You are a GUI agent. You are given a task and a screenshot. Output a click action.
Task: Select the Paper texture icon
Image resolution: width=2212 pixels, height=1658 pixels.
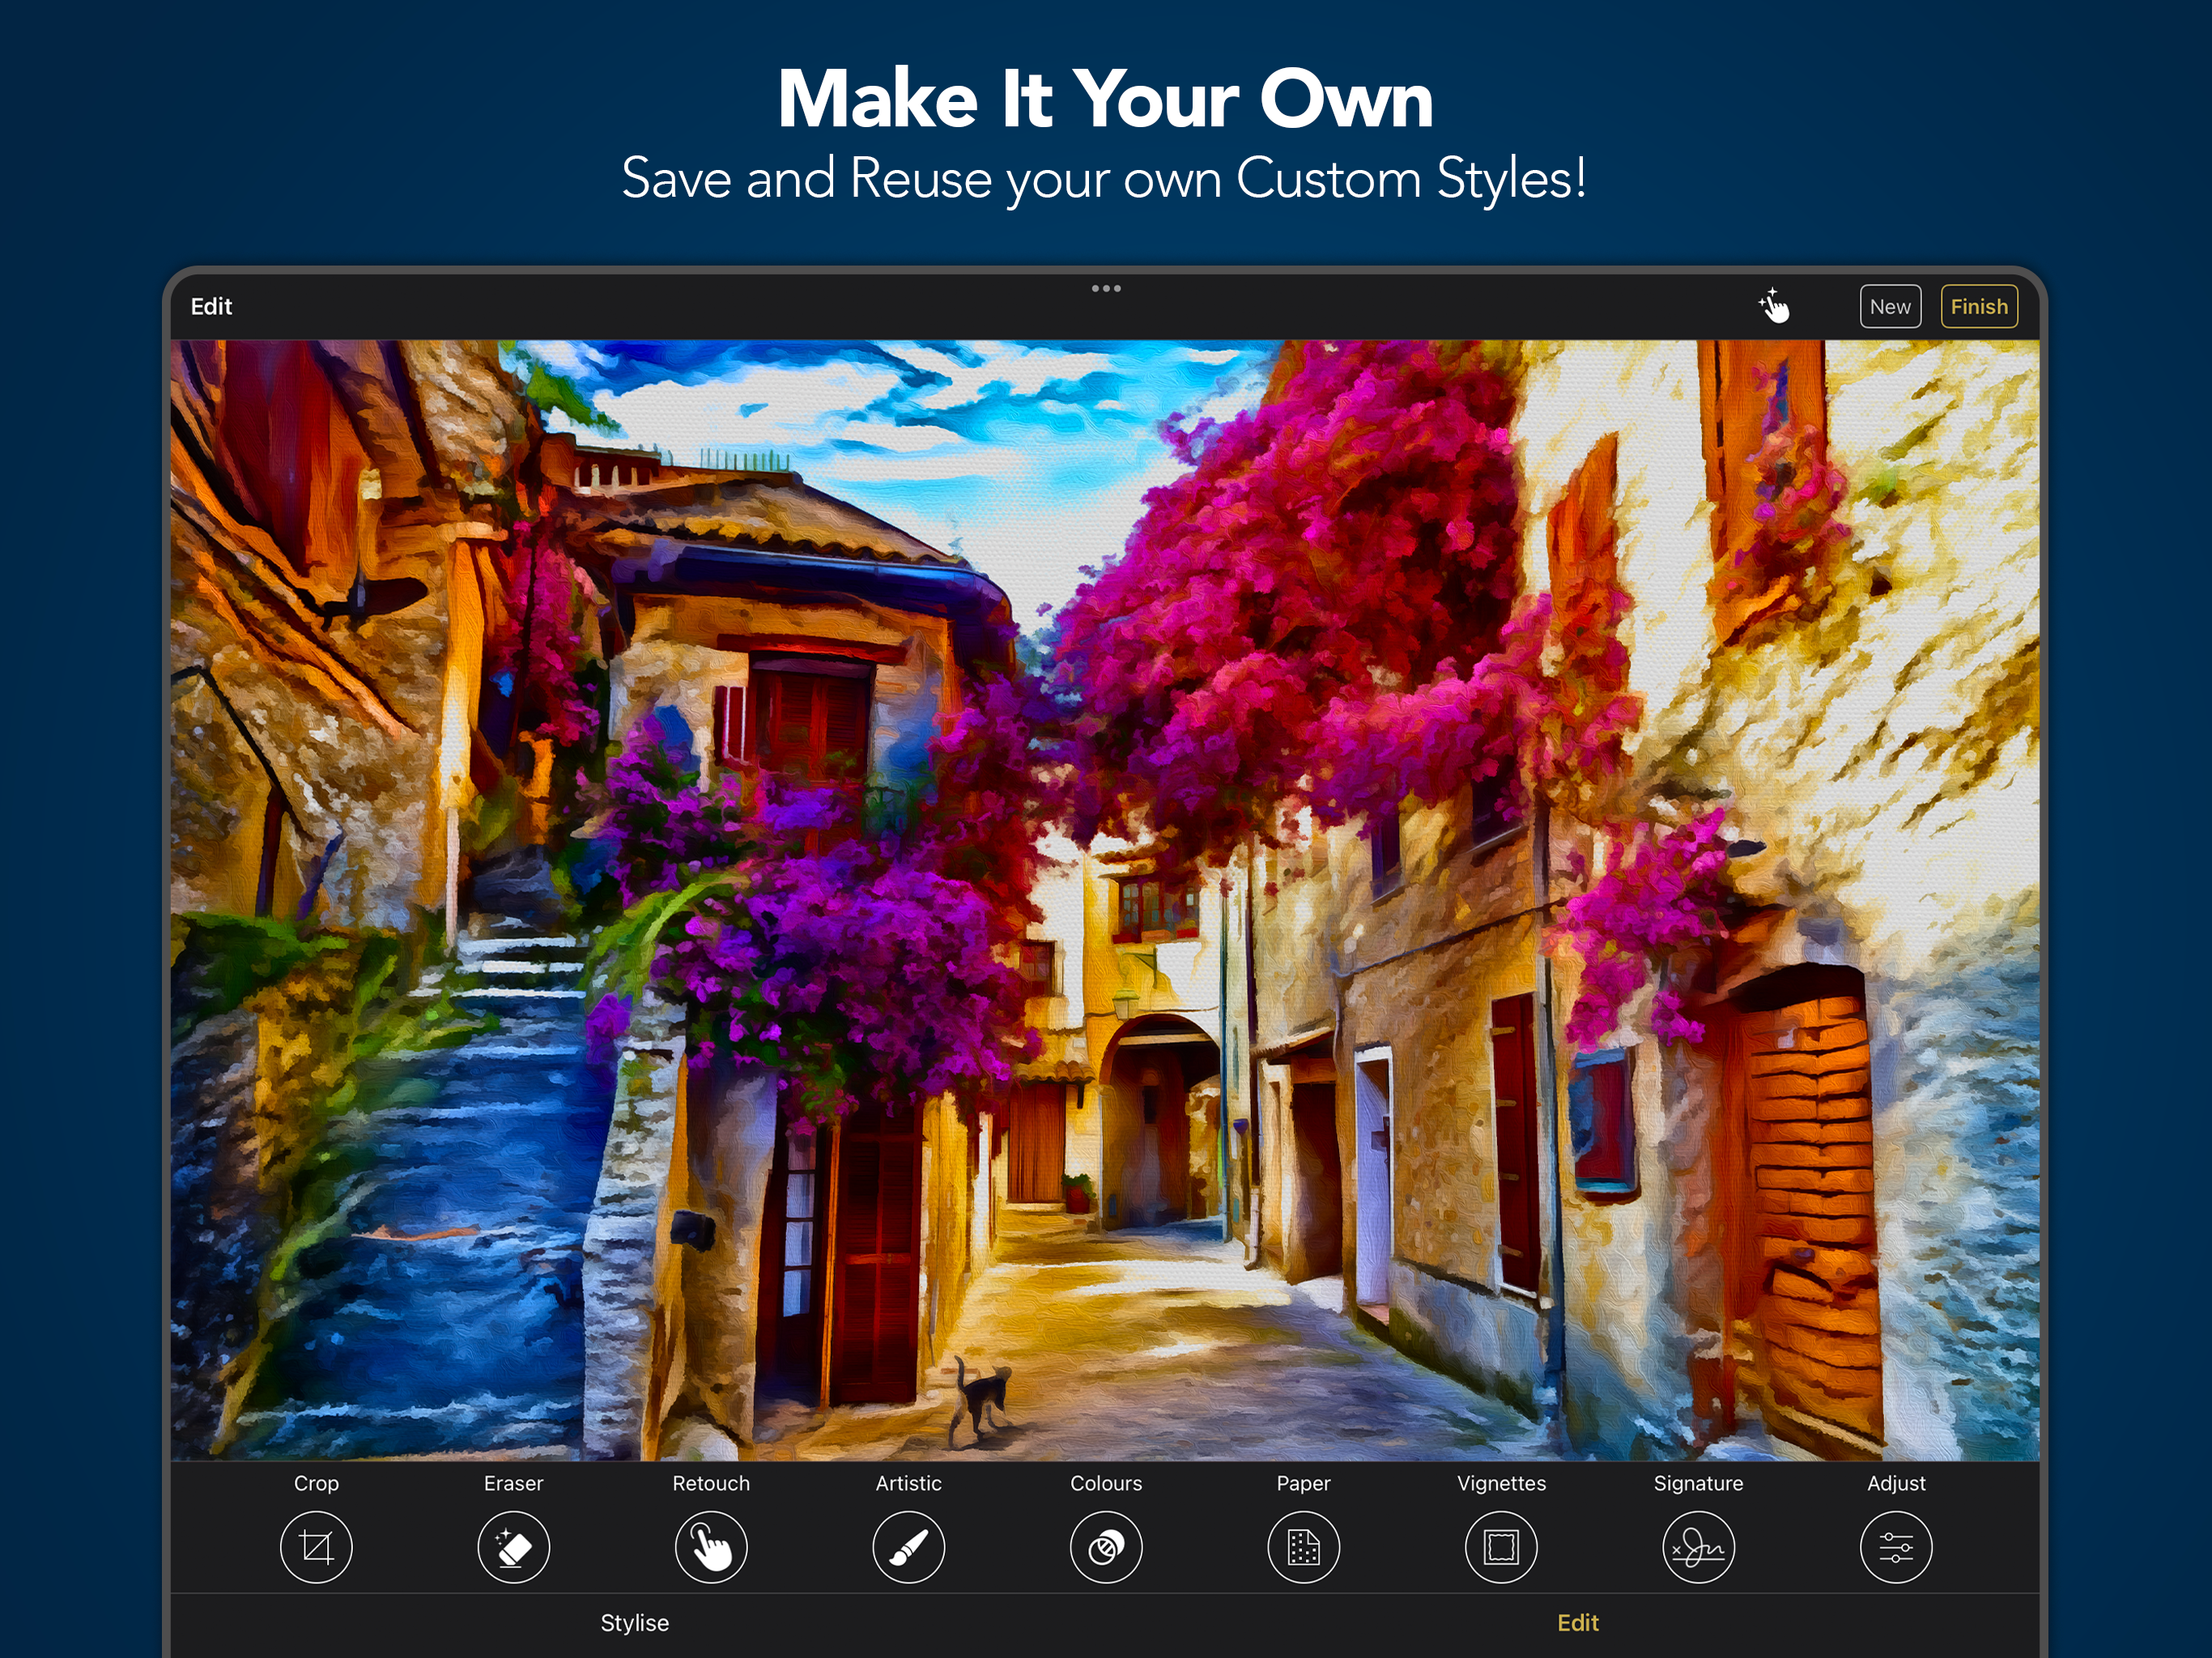coord(1303,1547)
